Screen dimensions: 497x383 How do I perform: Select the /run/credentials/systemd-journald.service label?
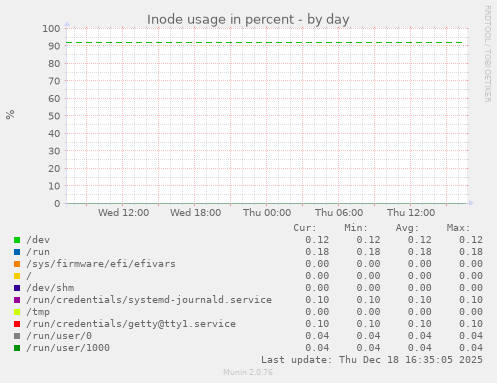149,300
